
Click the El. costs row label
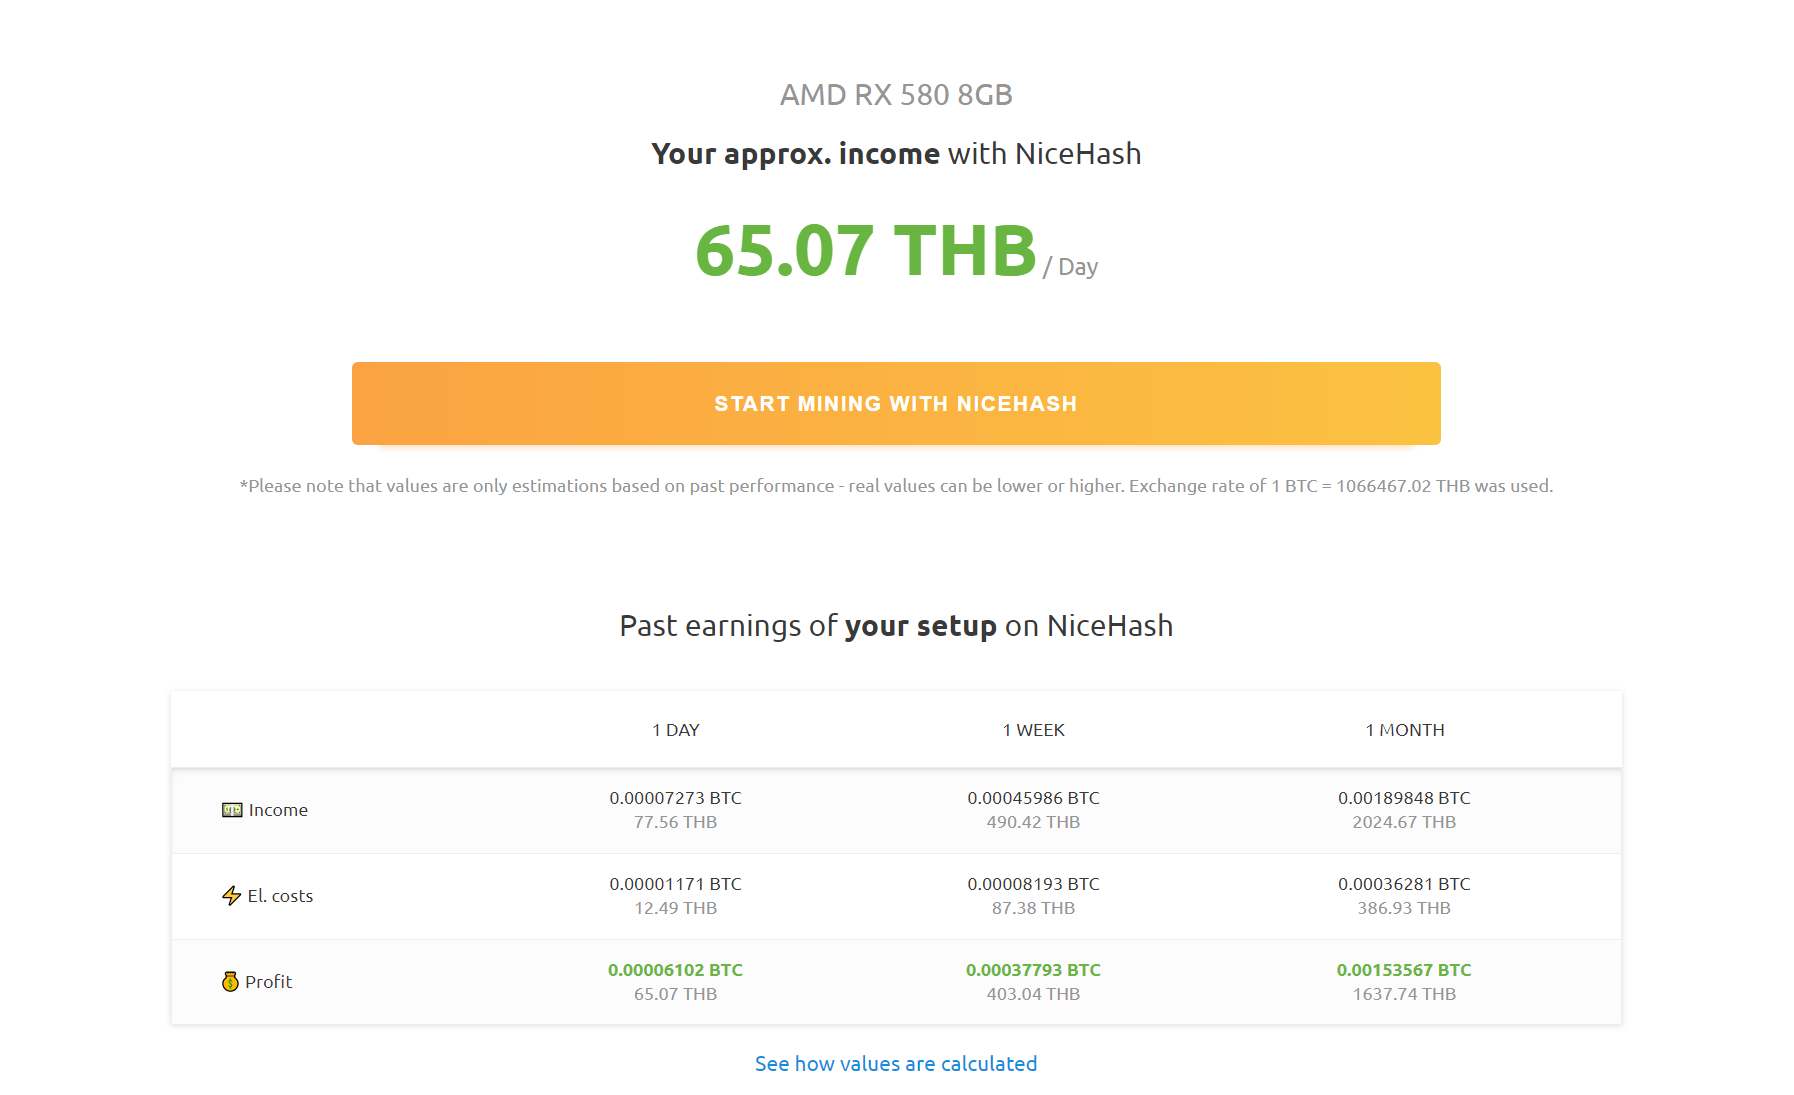tap(280, 896)
